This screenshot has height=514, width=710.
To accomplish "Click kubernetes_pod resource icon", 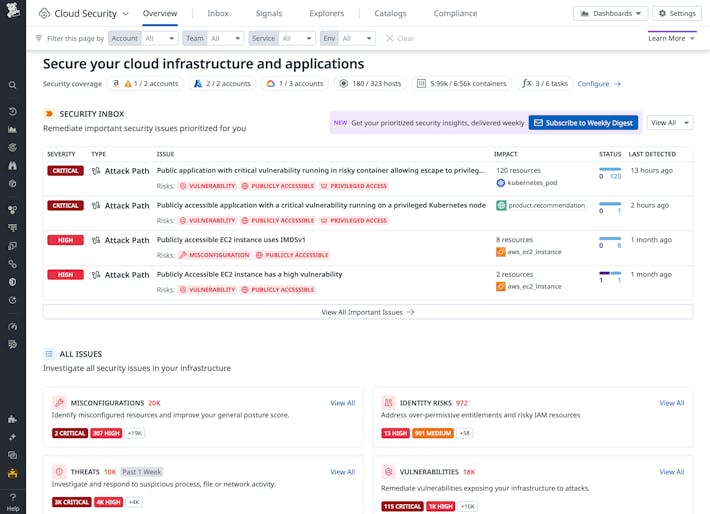I will pyautogui.click(x=501, y=183).
